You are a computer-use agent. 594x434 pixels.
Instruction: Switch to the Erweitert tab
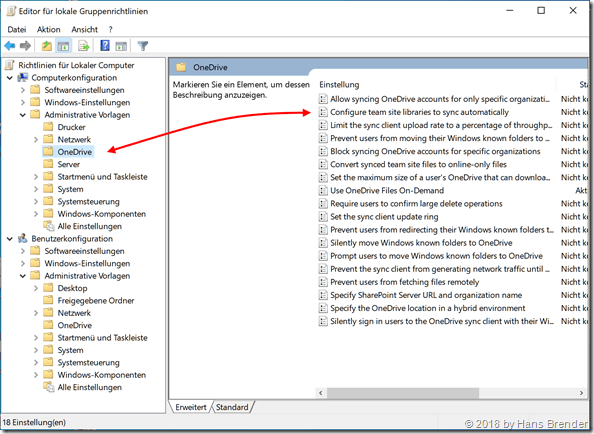point(191,407)
